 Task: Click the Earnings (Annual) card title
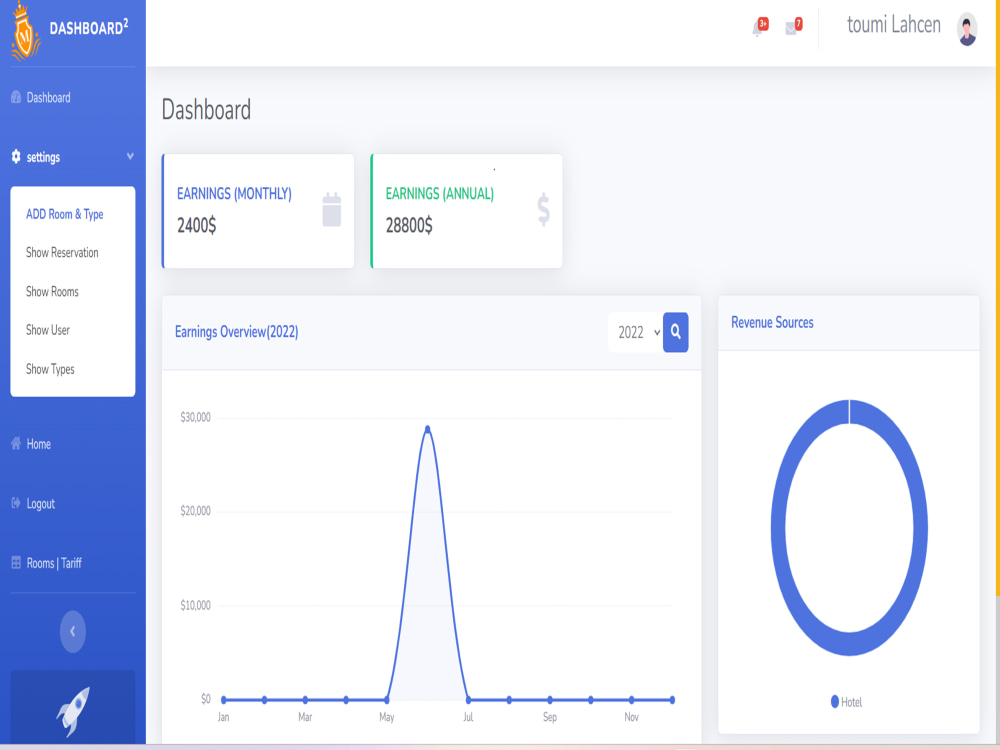click(x=439, y=194)
